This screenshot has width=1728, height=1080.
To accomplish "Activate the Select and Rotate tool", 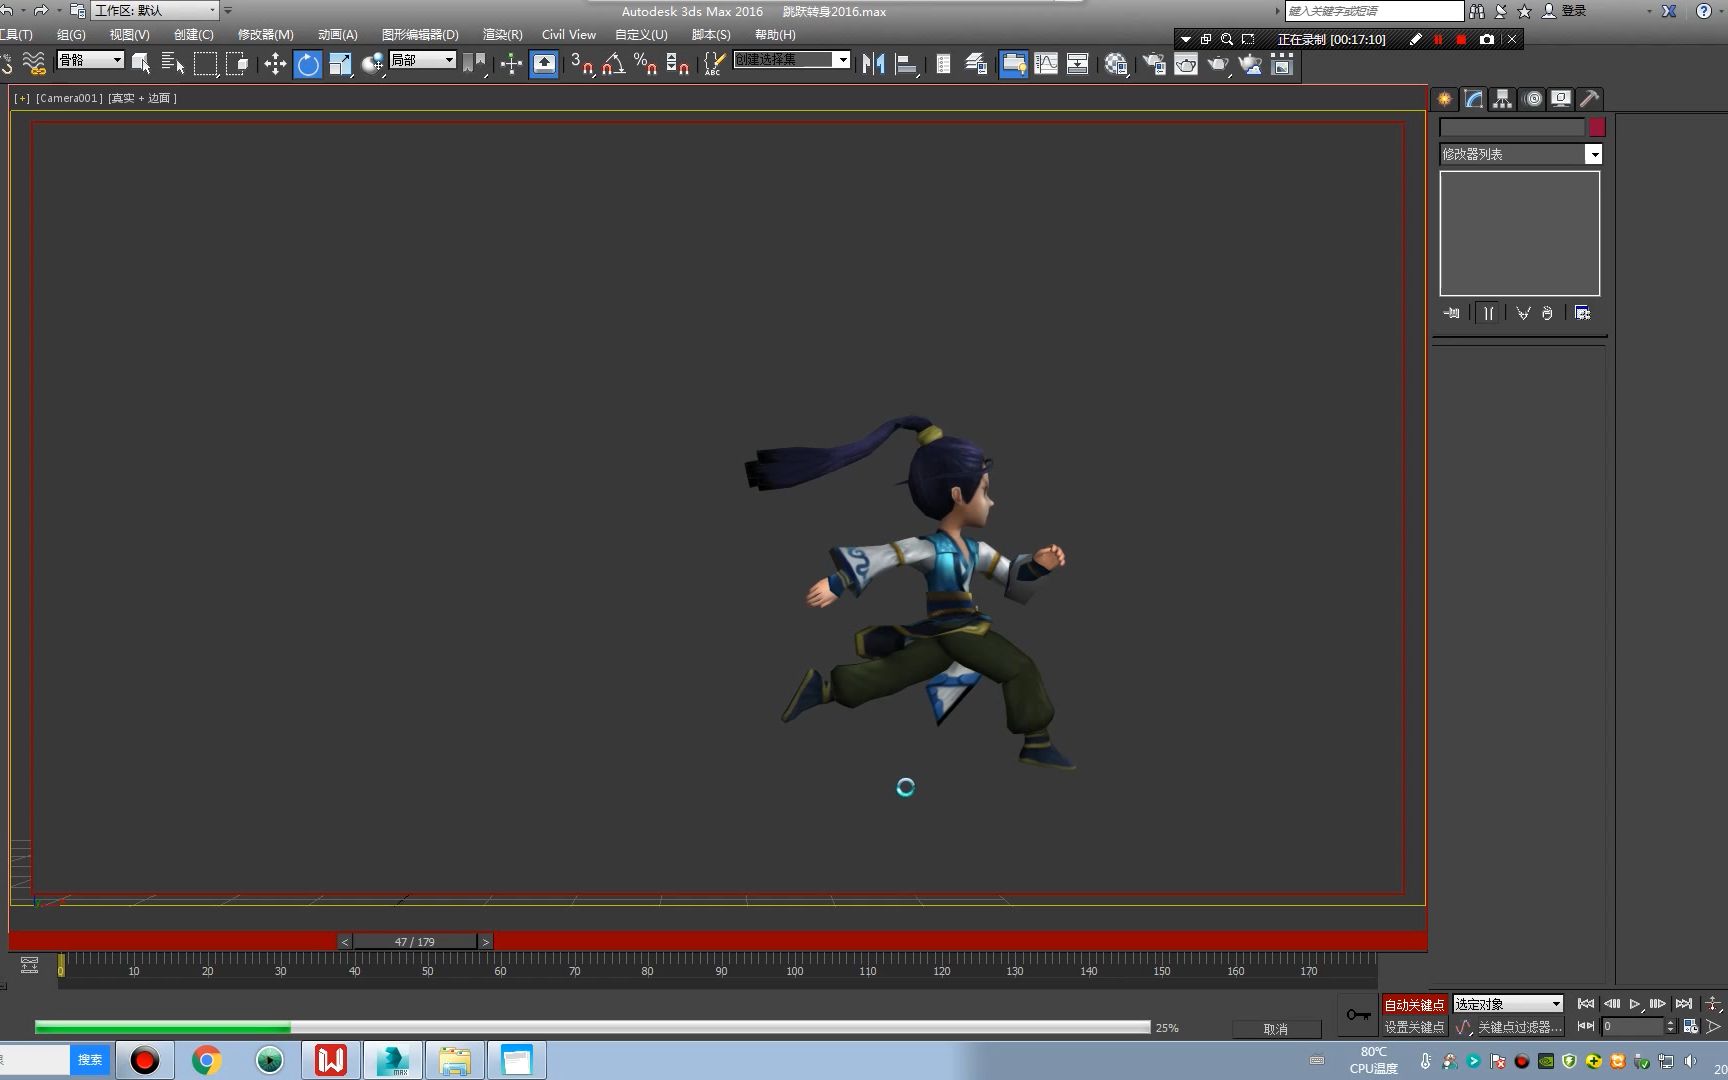I will [308, 65].
